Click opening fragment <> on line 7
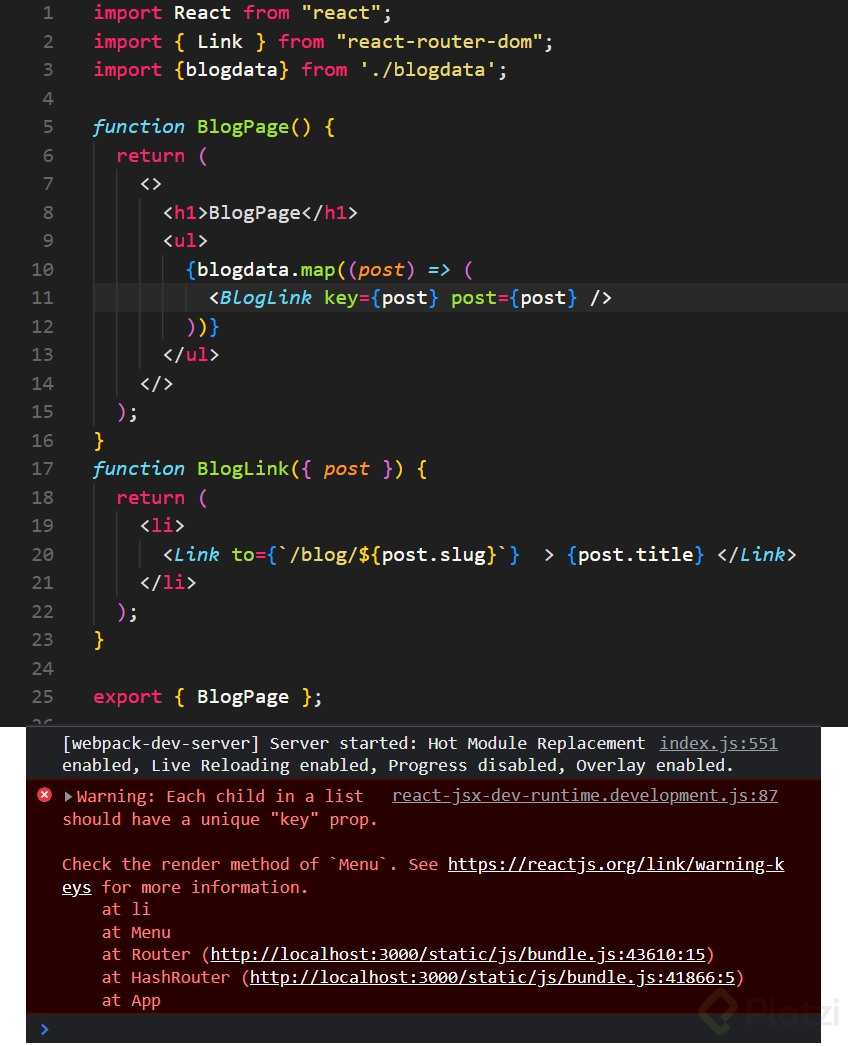 tap(151, 183)
